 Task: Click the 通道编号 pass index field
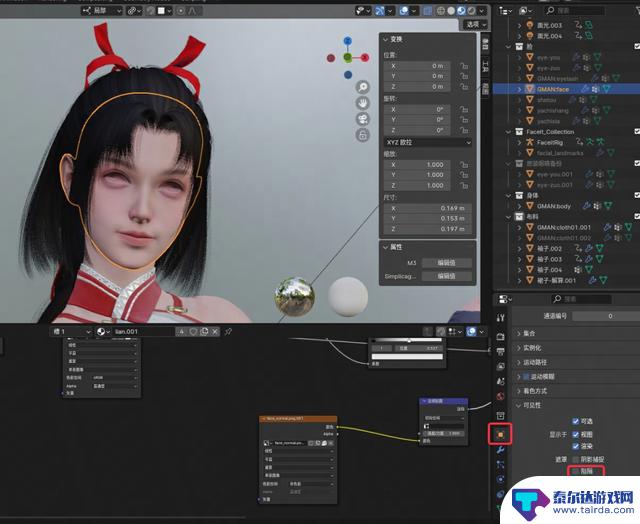(606, 316)
